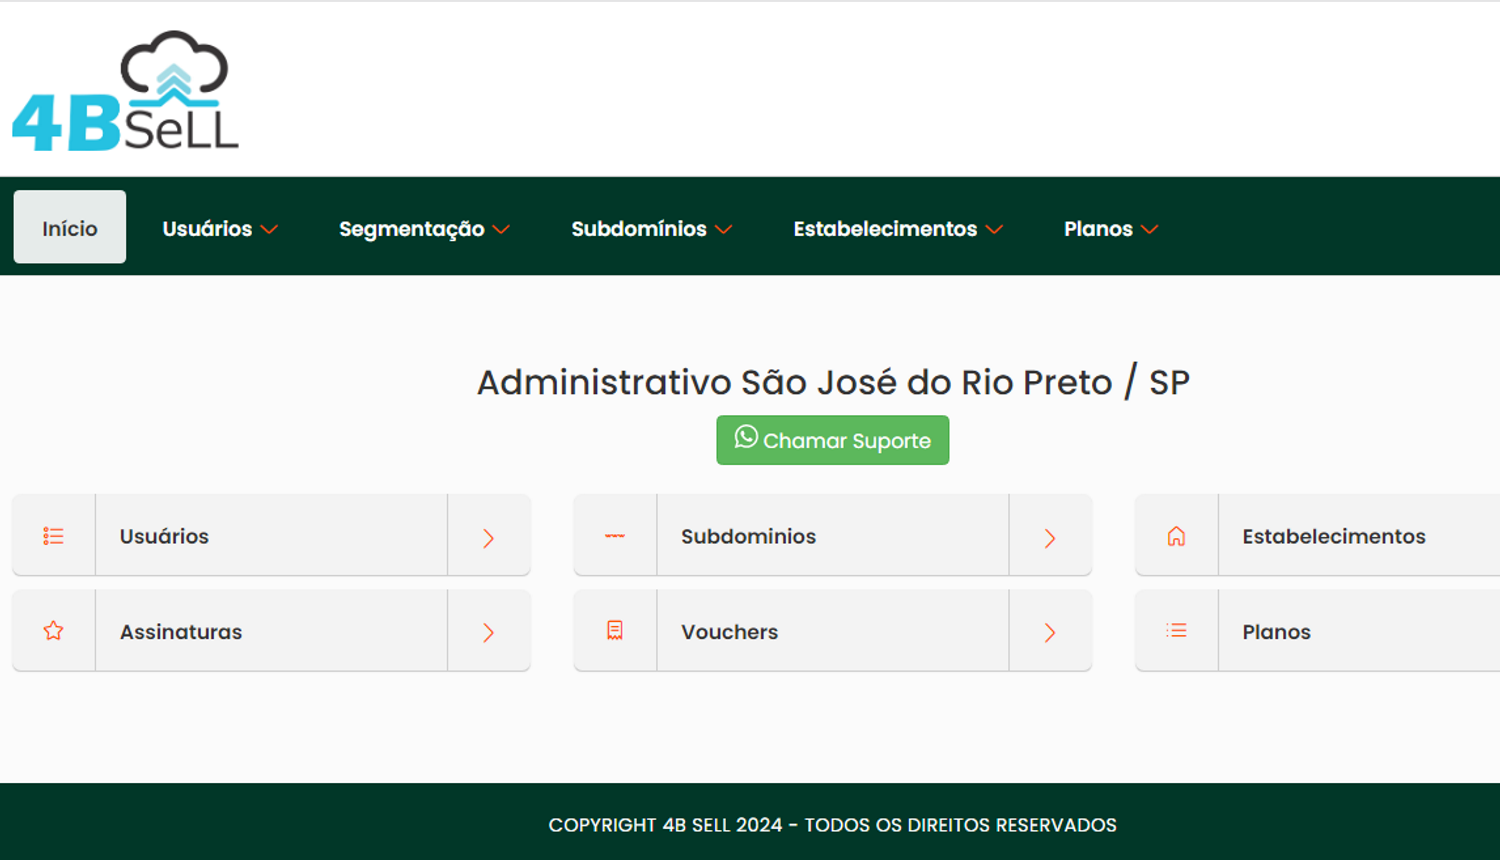Expand the chevron beside Segmentação
Screen dimensions: 1500x860
point(501,230)
